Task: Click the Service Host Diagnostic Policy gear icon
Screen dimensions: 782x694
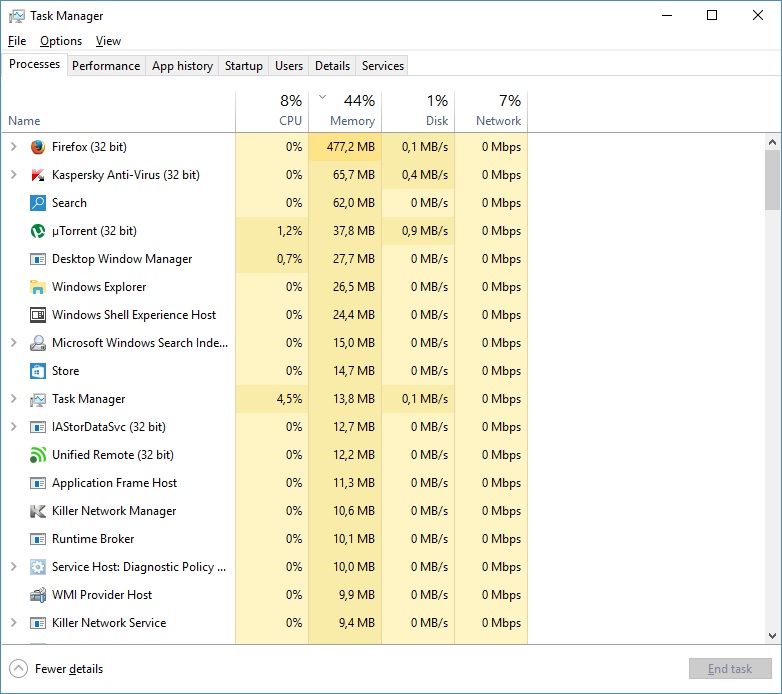Action: 38,567
